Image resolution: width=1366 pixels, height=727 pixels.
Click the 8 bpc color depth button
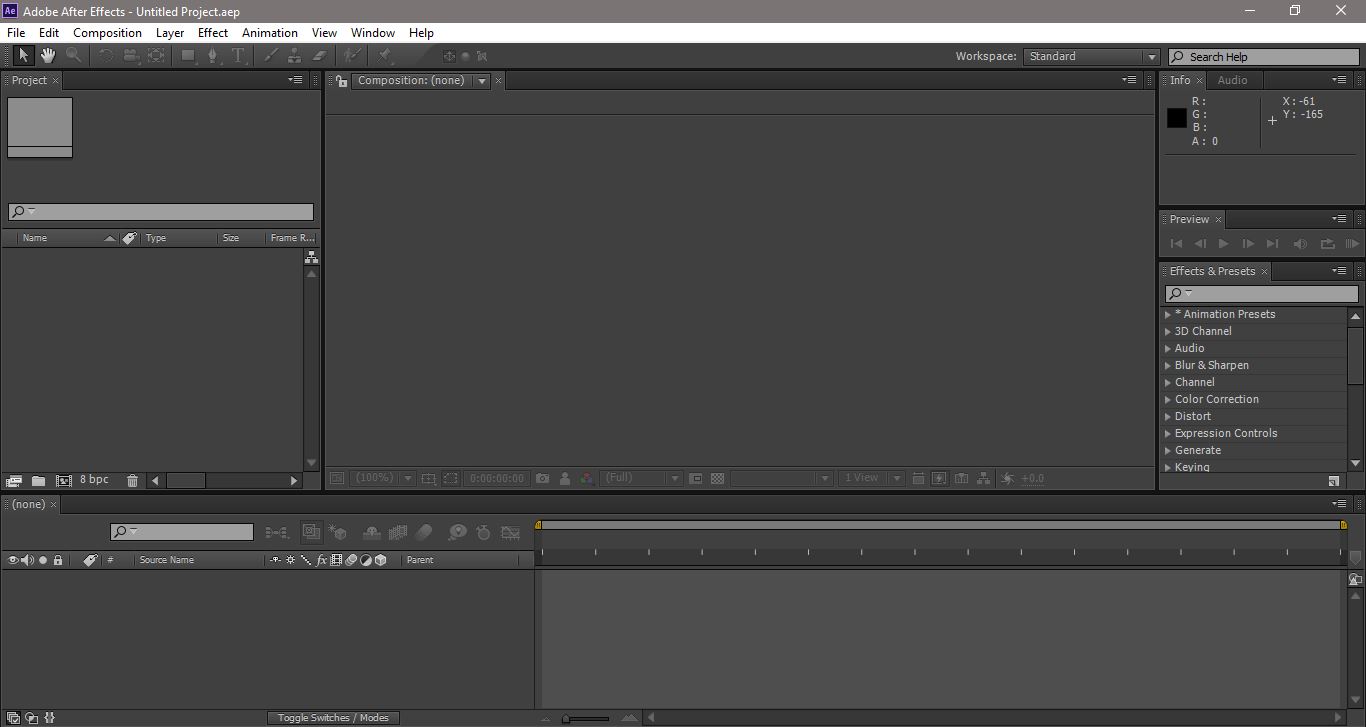point(94,480)
